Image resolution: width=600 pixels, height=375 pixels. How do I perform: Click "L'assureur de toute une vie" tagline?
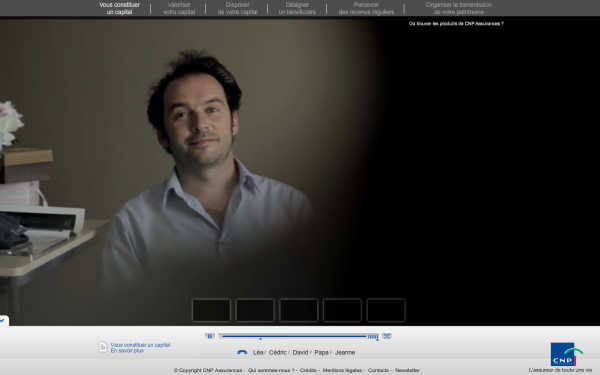(560, 370)
